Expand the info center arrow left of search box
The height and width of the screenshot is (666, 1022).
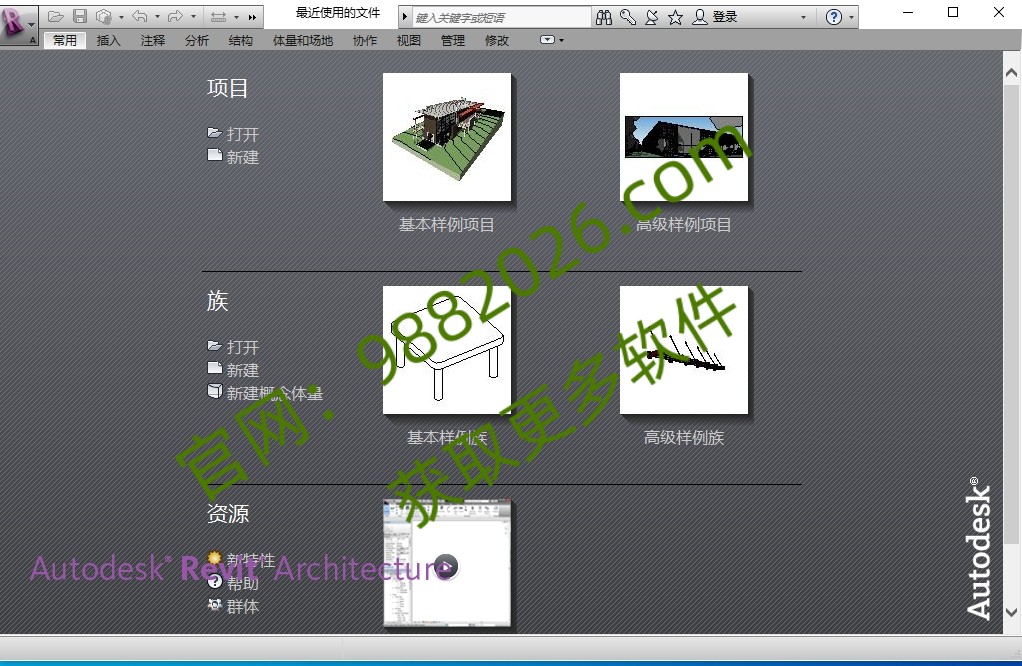point(405,17)
